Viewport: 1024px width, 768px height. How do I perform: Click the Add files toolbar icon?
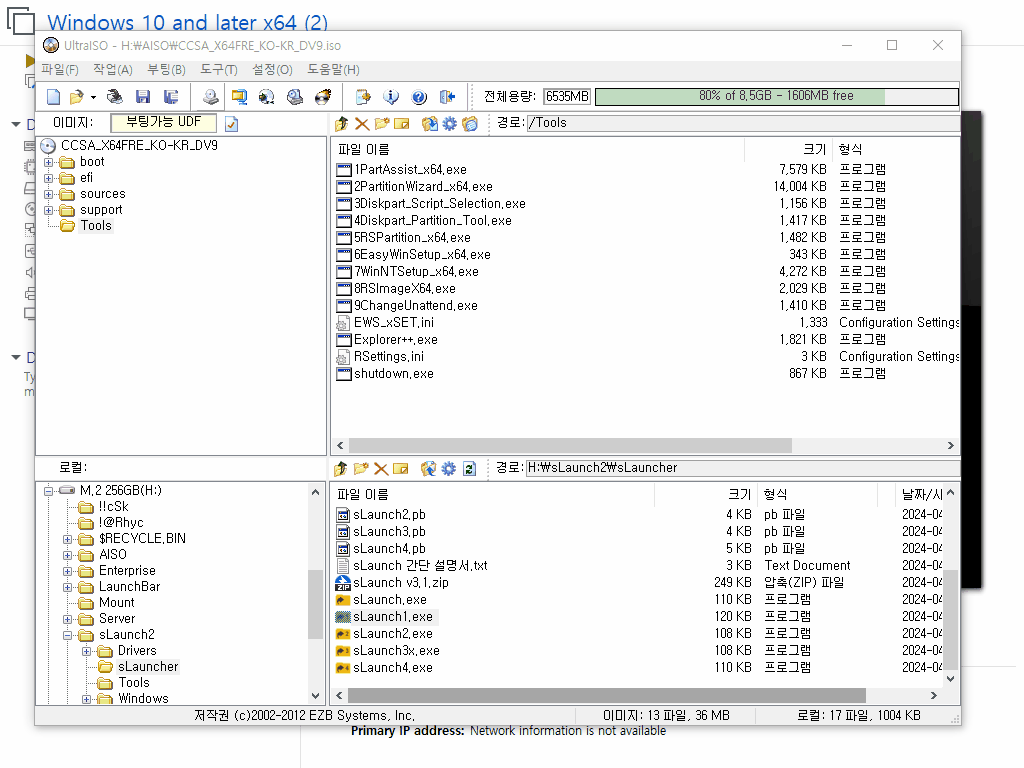click(x=363, y=97)
